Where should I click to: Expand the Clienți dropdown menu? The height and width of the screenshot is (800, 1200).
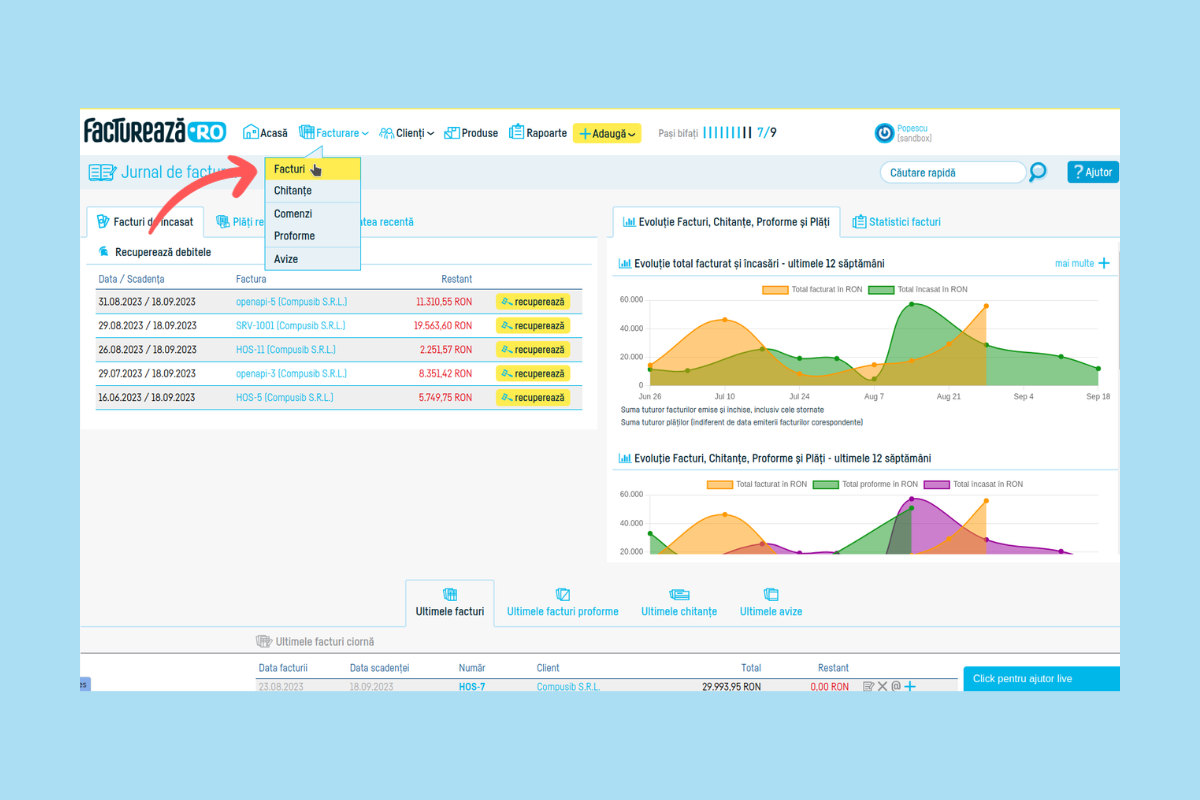pos(407,133)
